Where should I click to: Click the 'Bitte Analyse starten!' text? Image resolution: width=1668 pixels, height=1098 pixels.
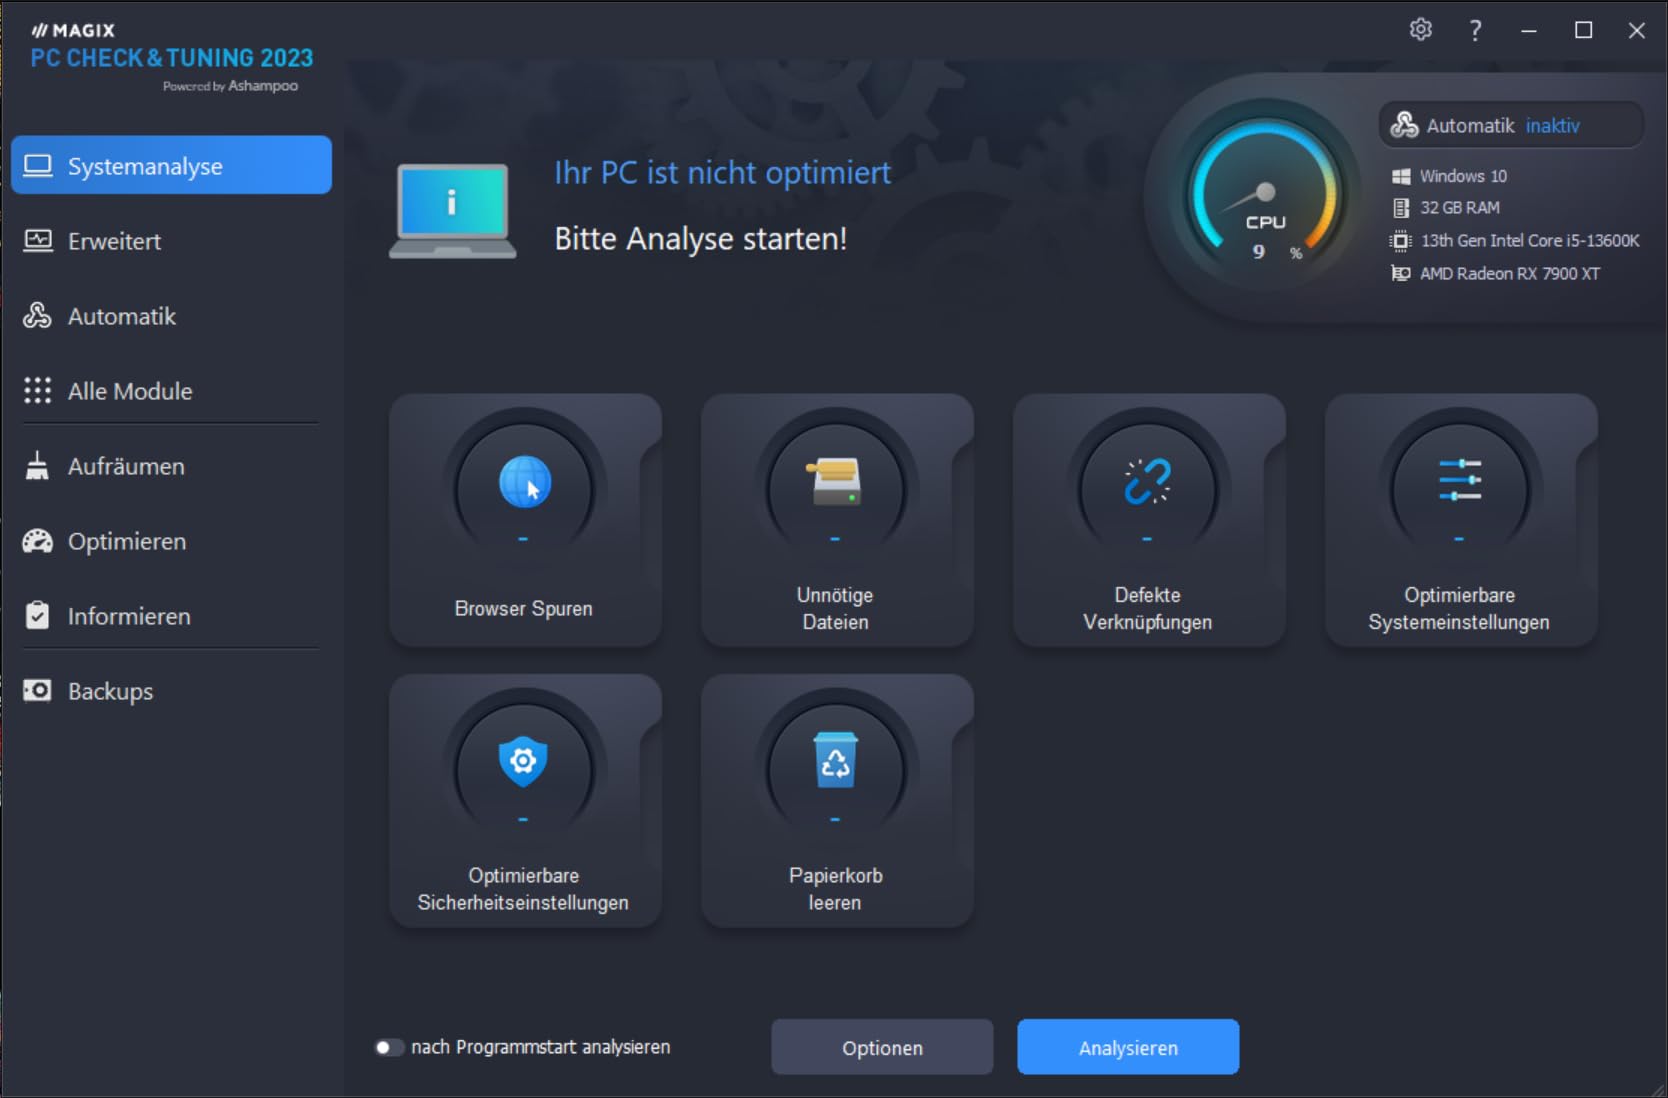pyautogui.click(x=700, y=239)
